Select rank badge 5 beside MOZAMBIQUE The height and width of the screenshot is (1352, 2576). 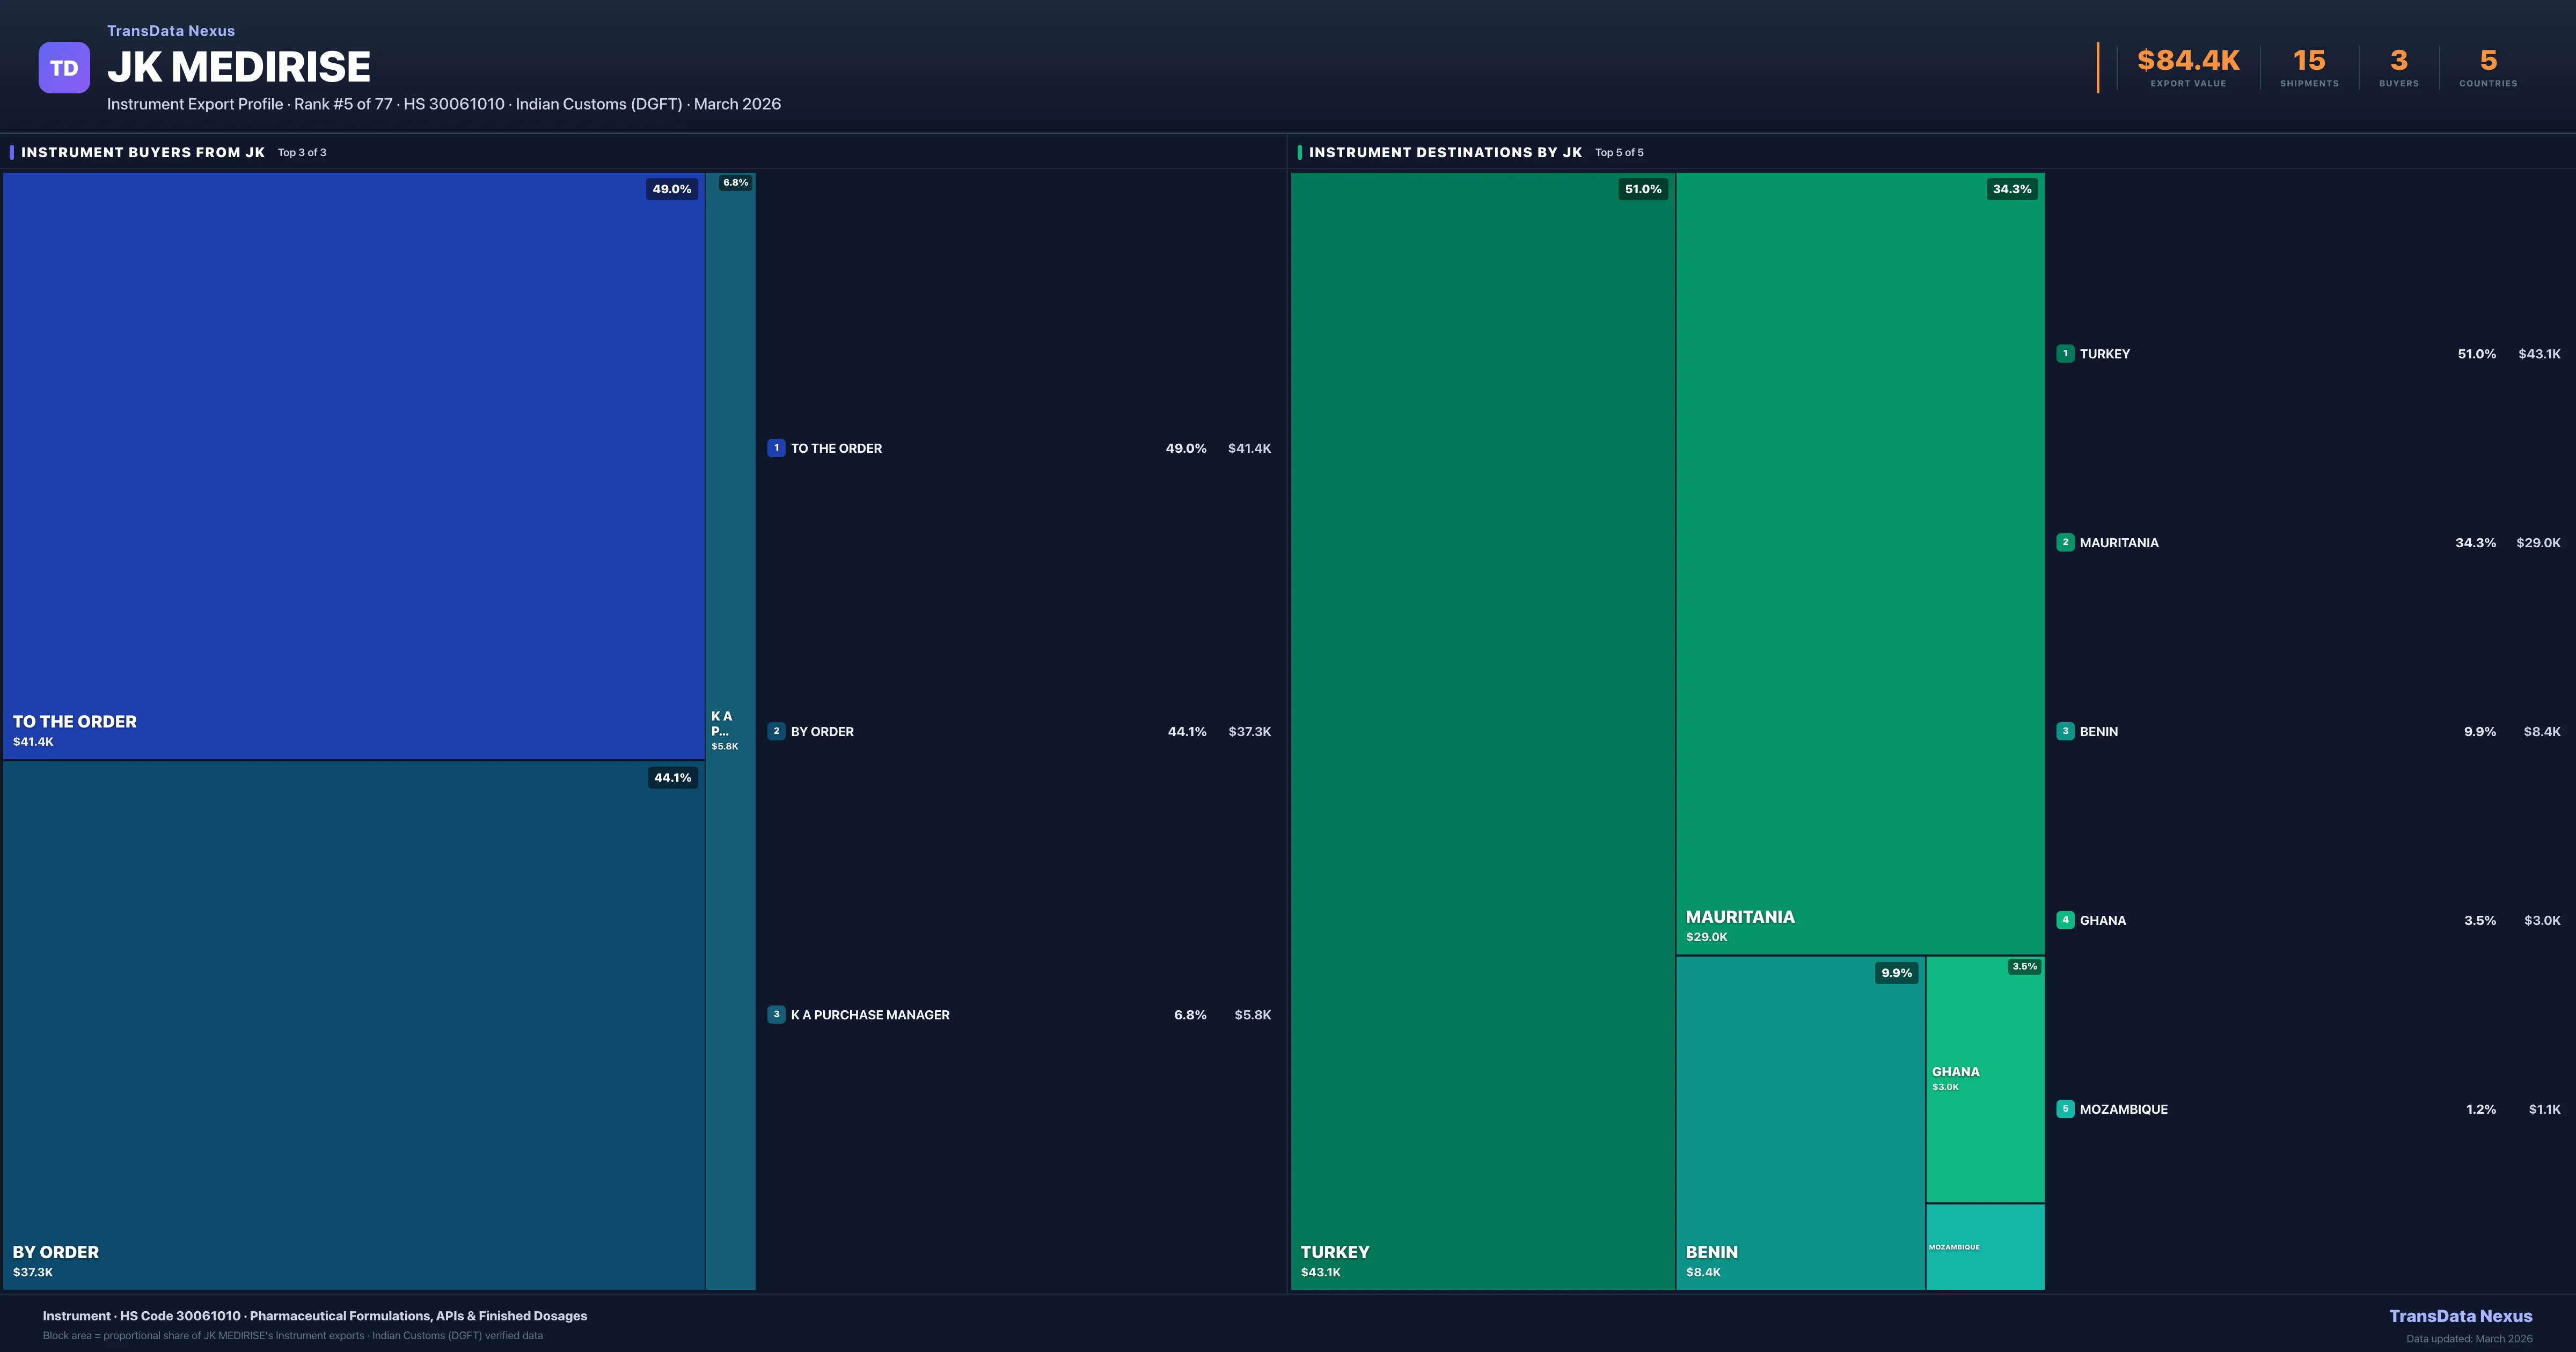2066,1109
